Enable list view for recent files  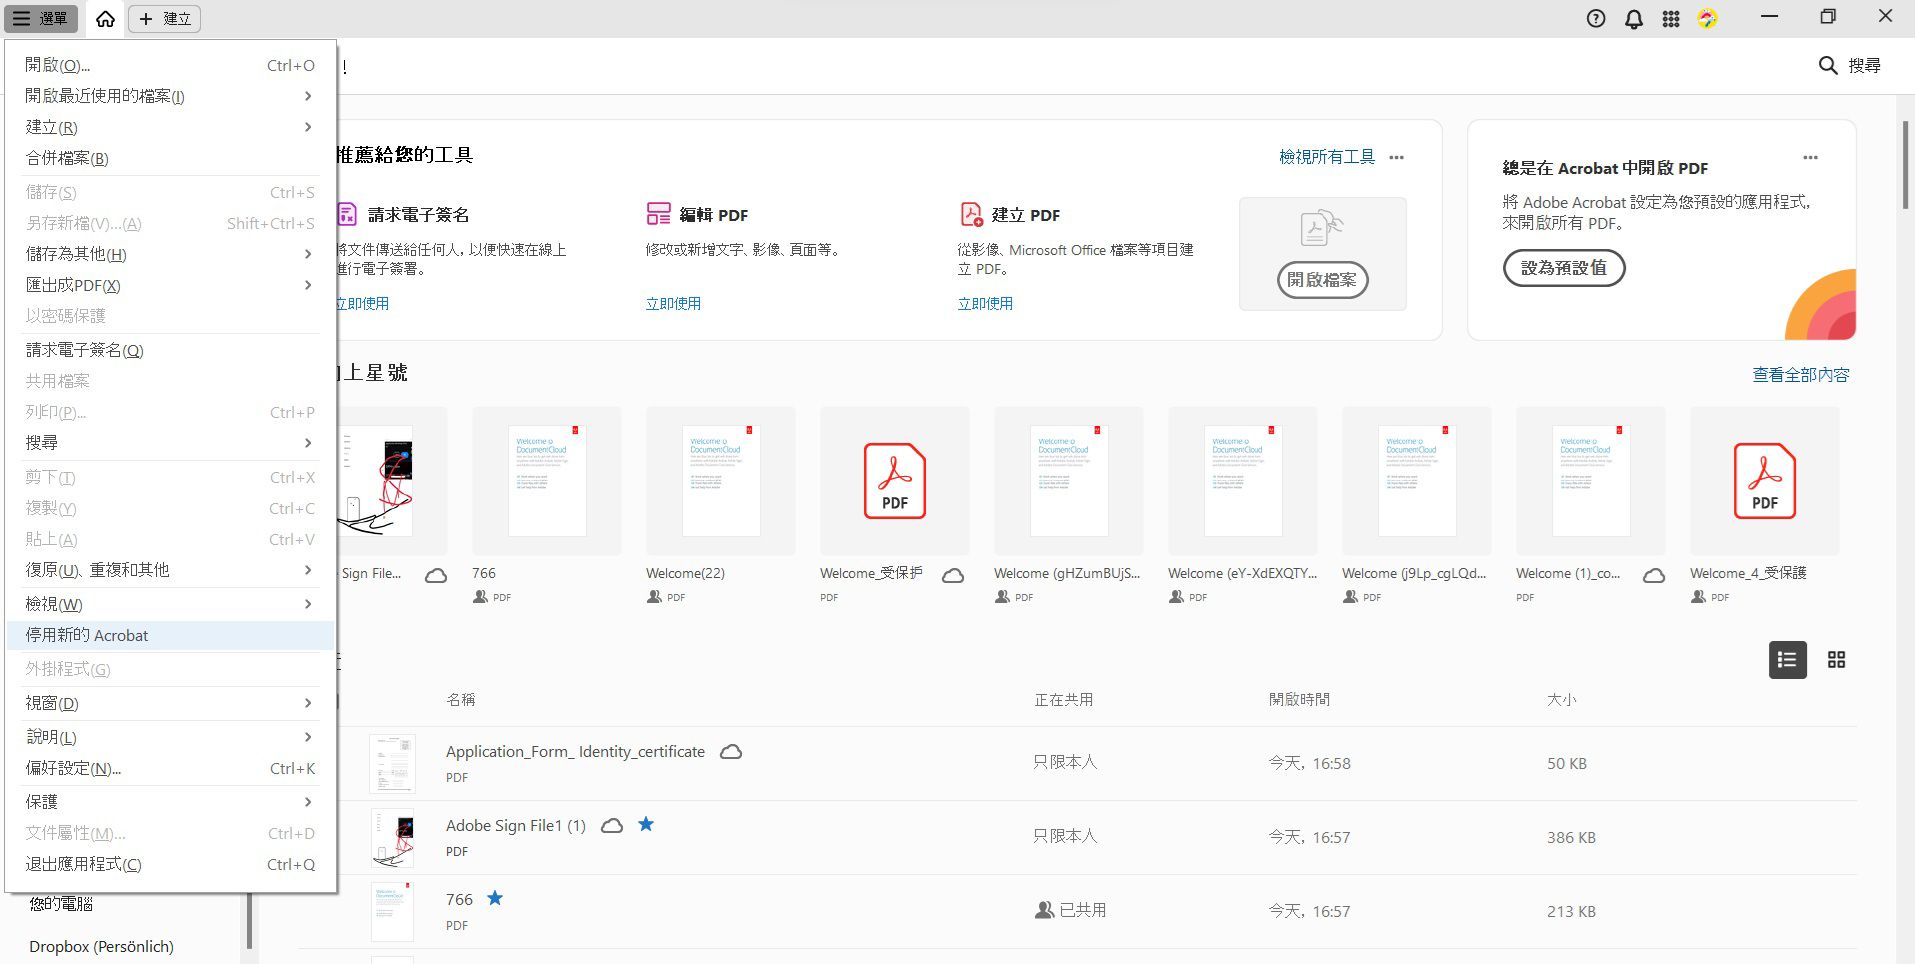point(1788,659)
